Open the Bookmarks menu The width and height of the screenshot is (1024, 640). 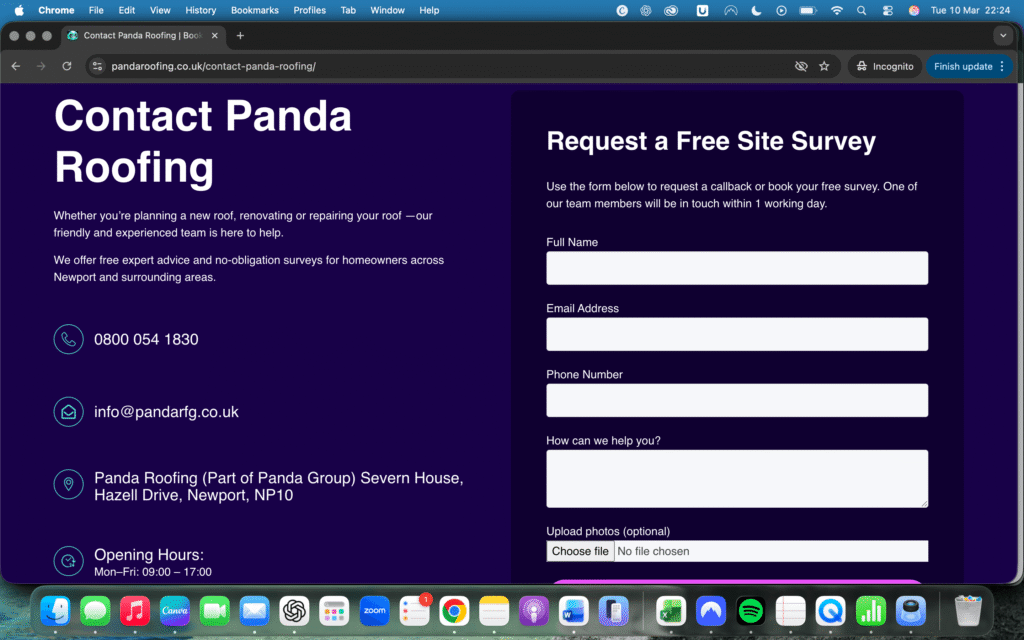coord(254,10)
